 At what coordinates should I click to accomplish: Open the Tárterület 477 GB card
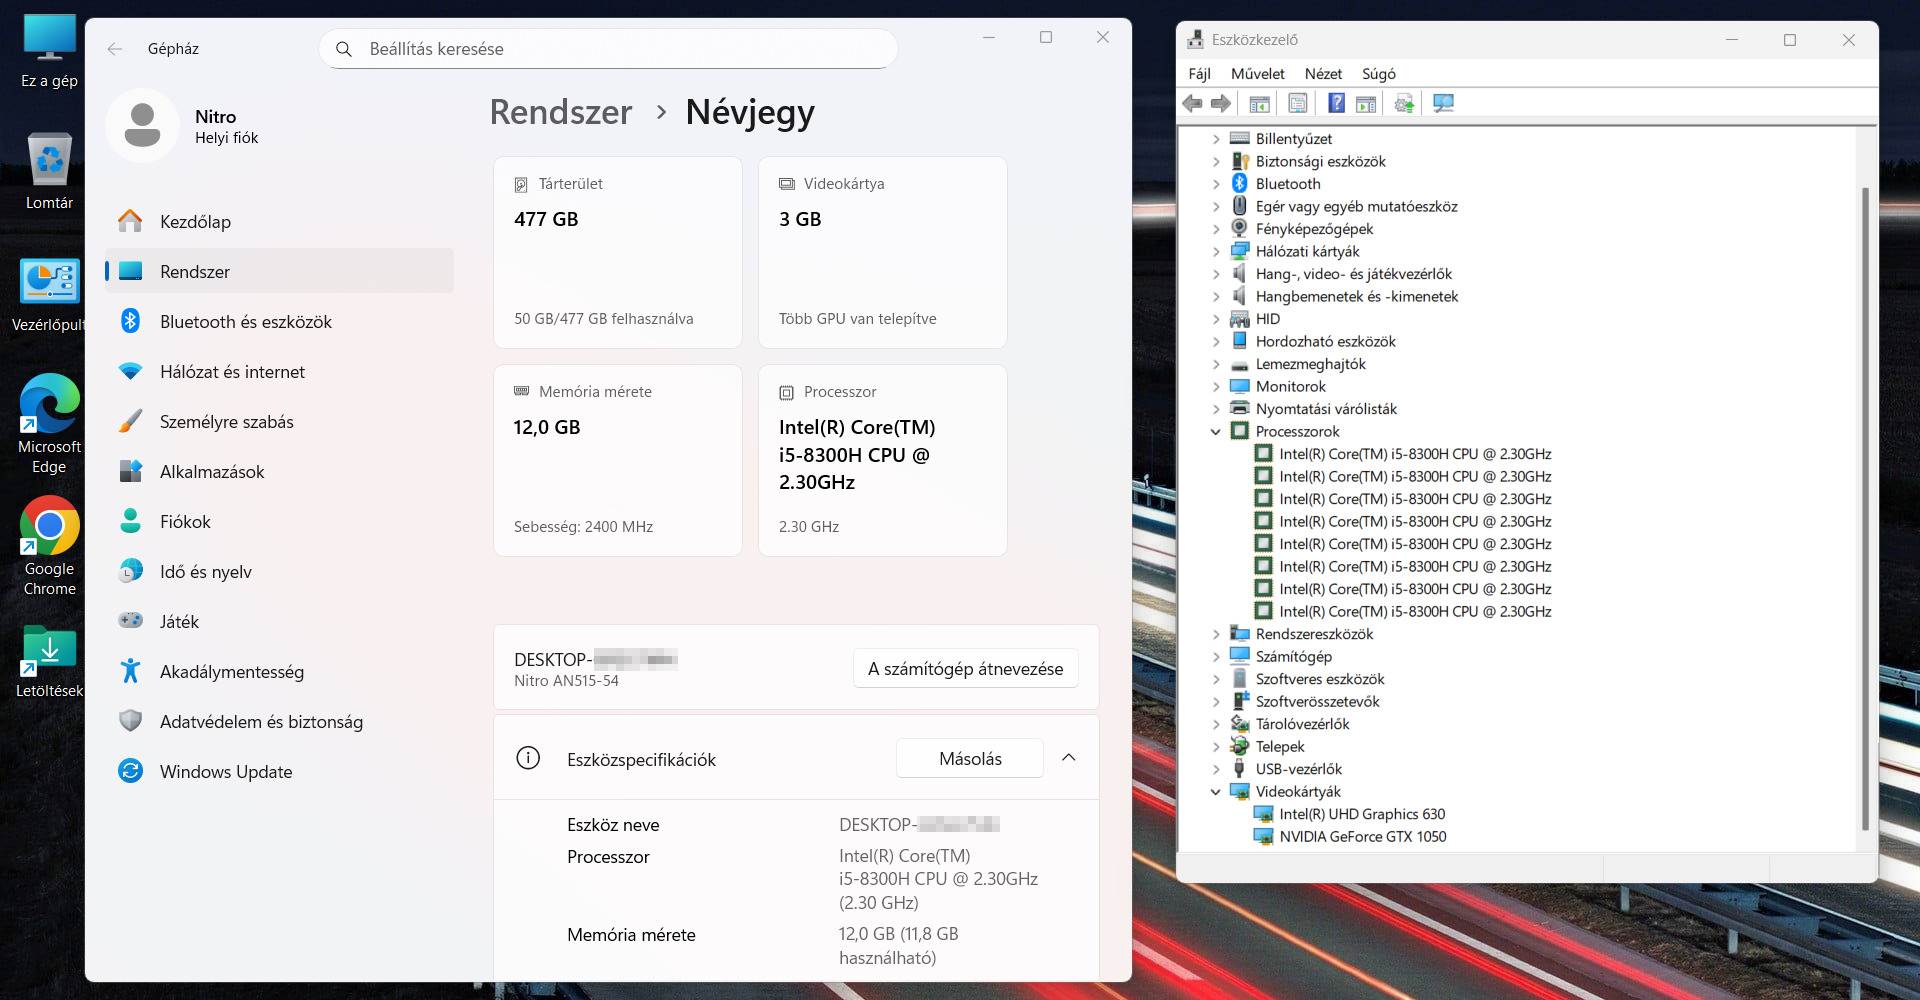click(618, 252)
